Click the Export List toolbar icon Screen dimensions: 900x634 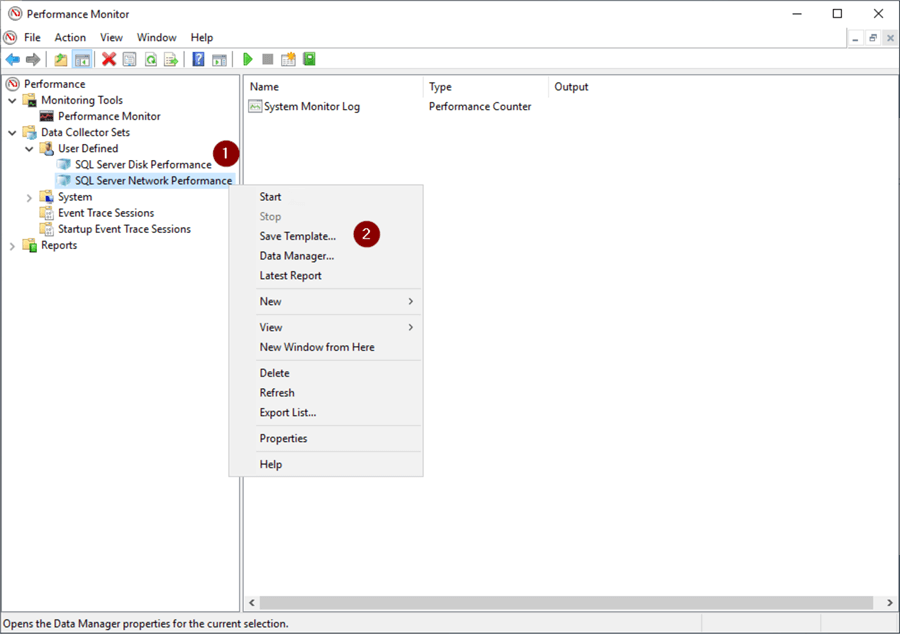pyautogui.click(x=170, y=60)
